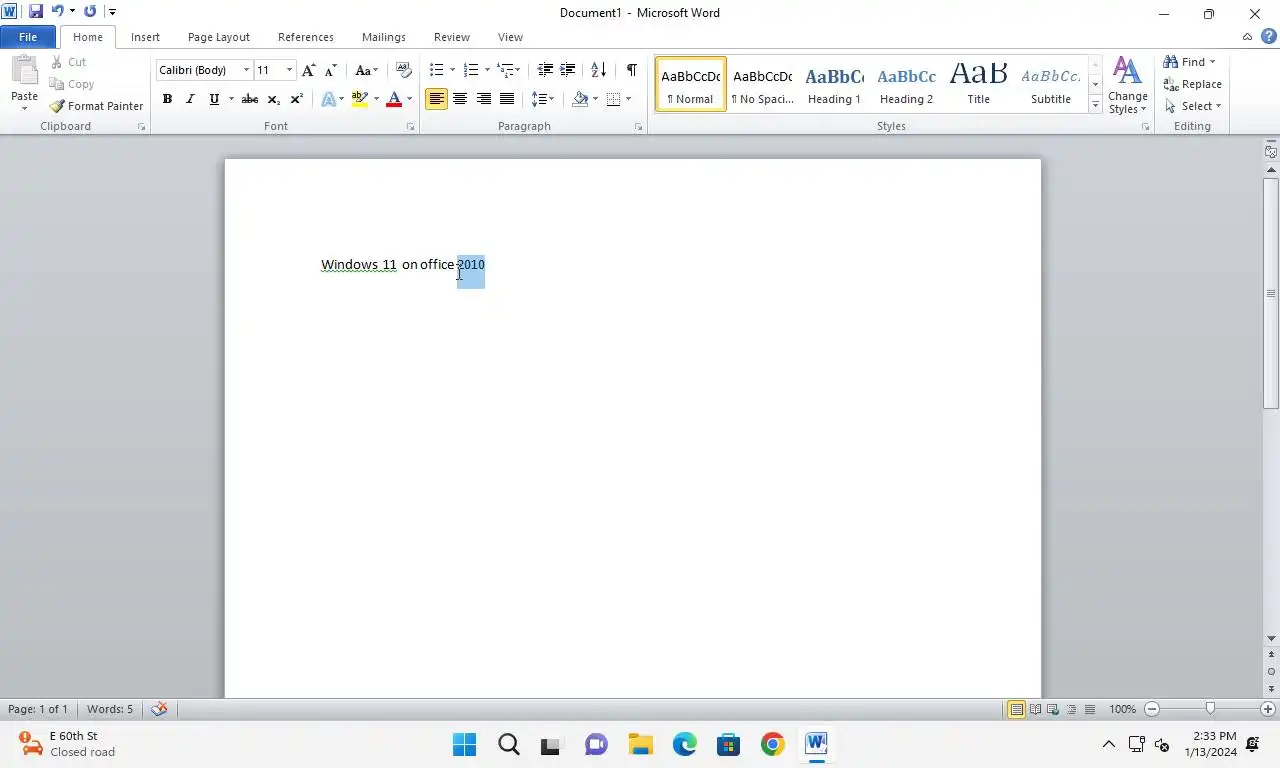Screen dimensions: 1280x768
Task: Apply superscript formatting
Action: point(296,99)
